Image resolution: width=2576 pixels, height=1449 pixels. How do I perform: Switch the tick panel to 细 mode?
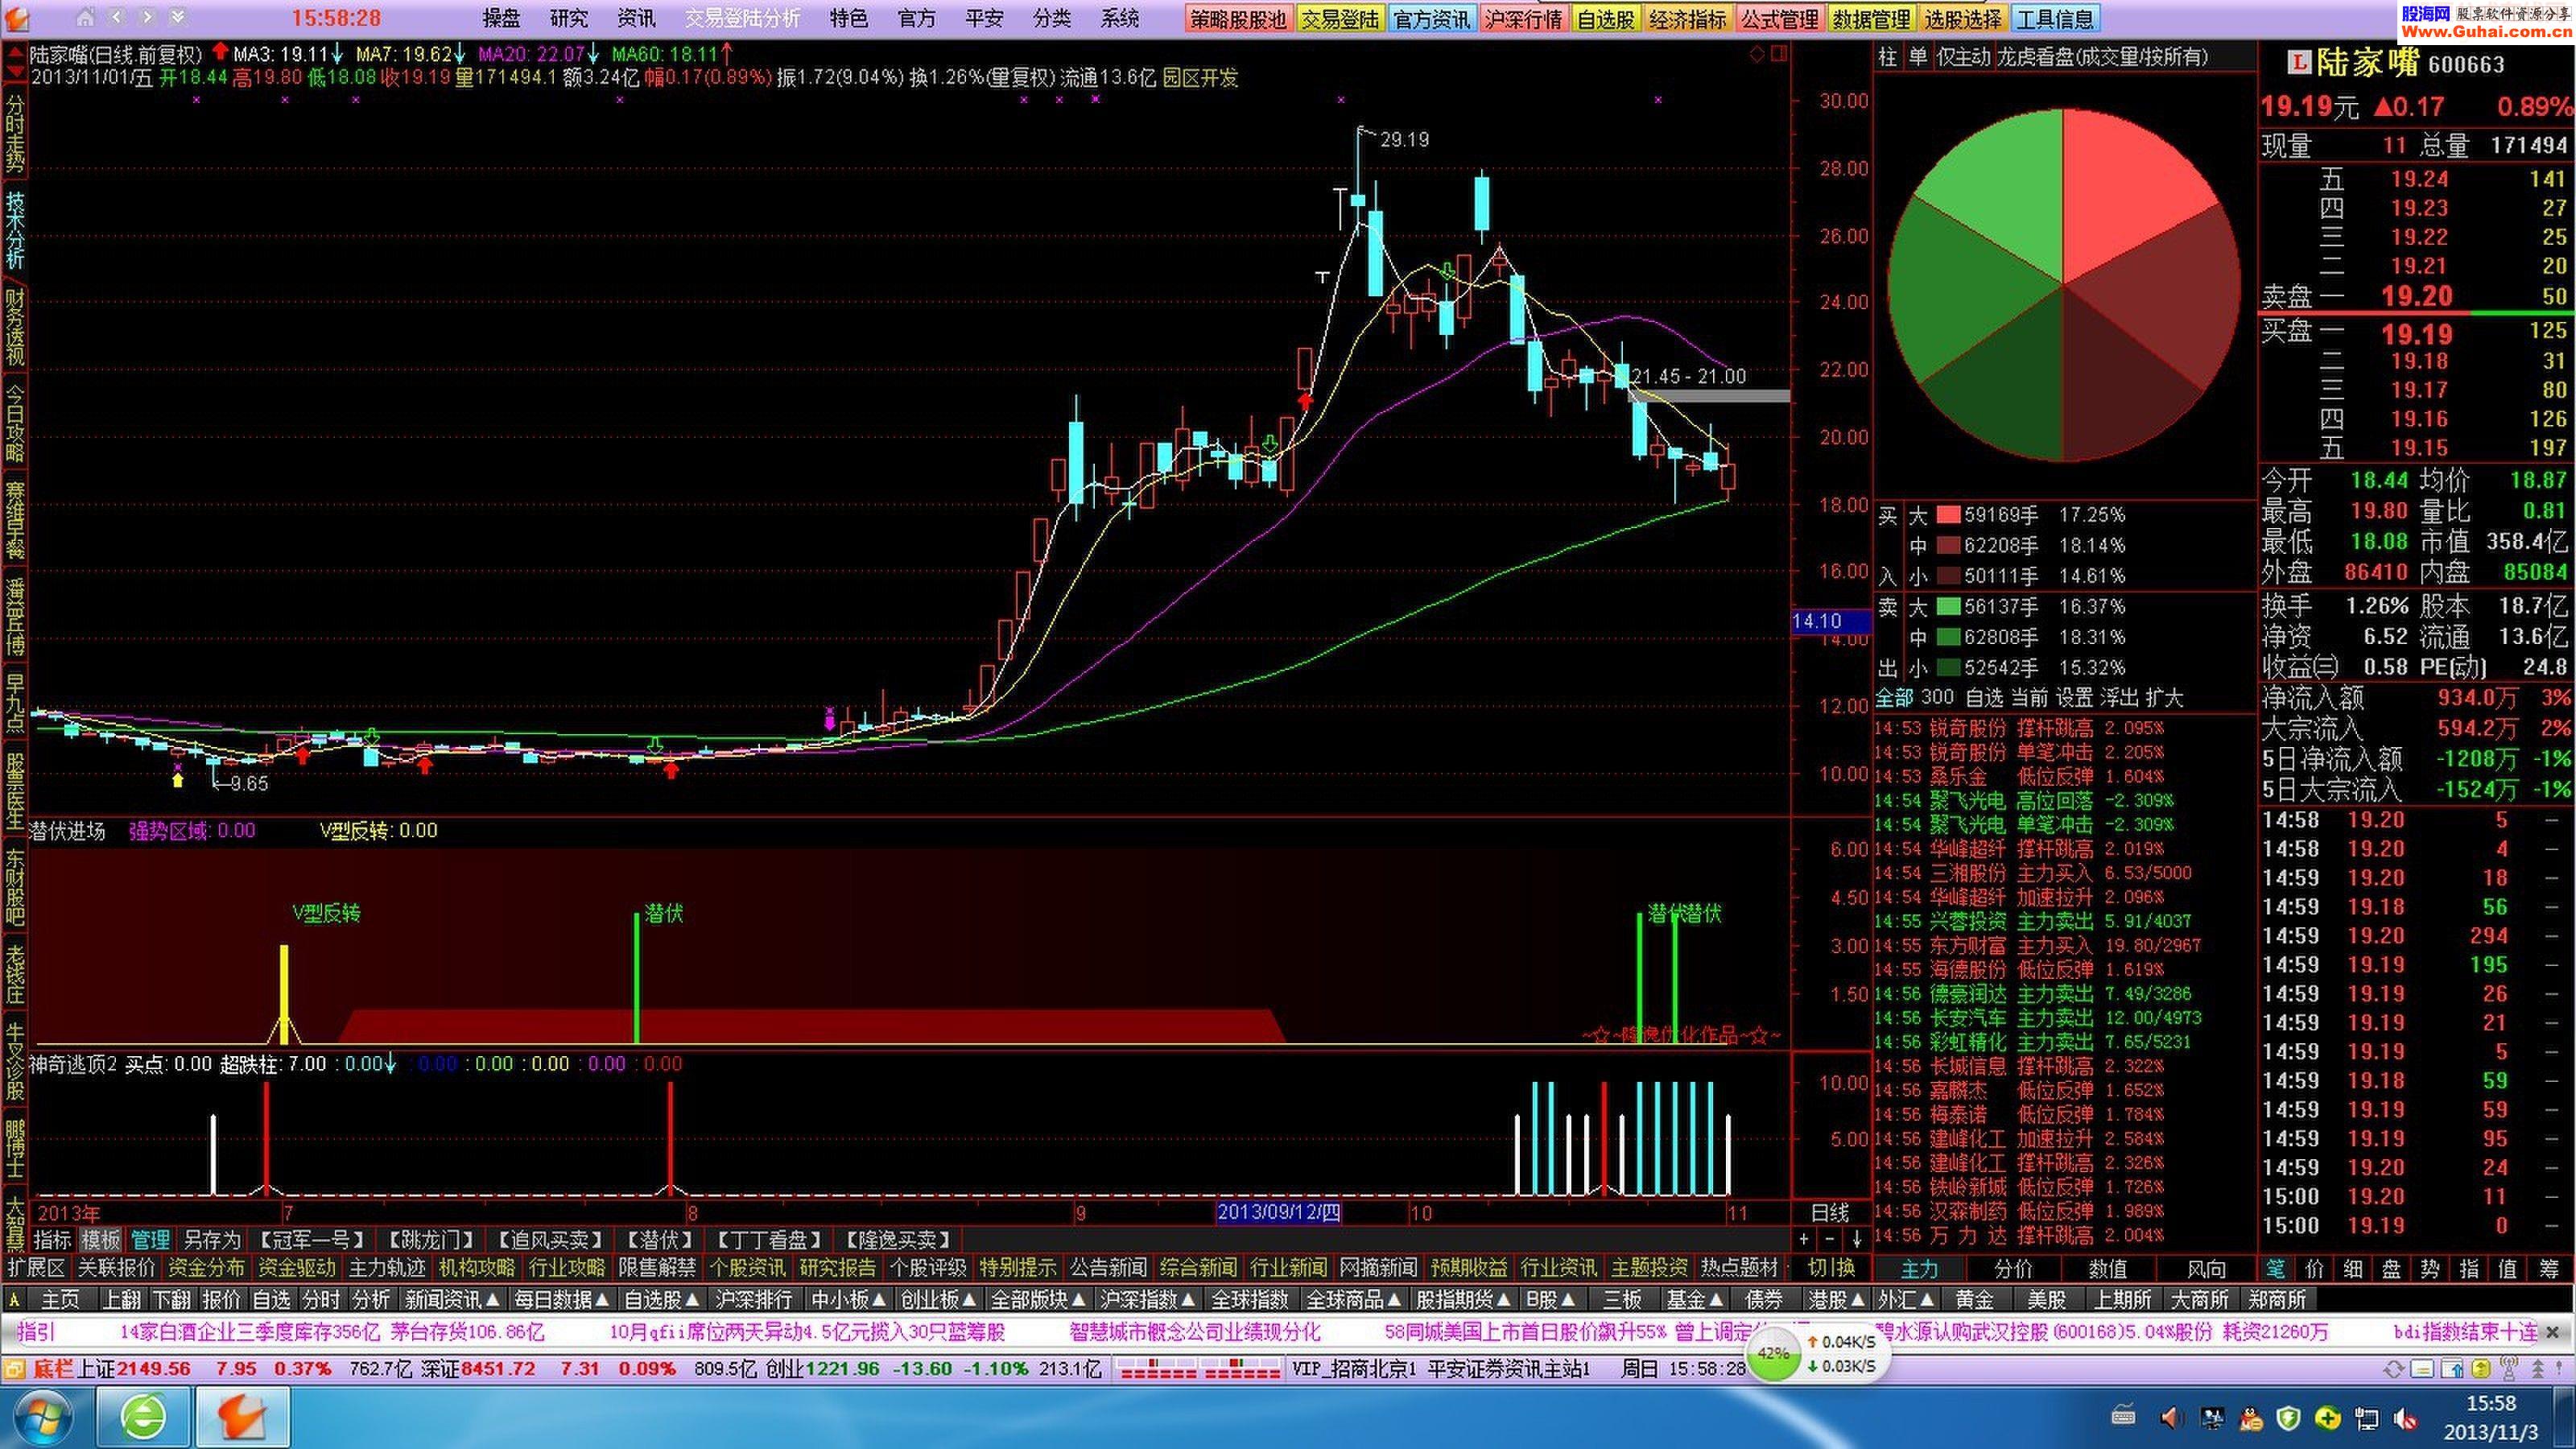[x=2354, y=1269]
